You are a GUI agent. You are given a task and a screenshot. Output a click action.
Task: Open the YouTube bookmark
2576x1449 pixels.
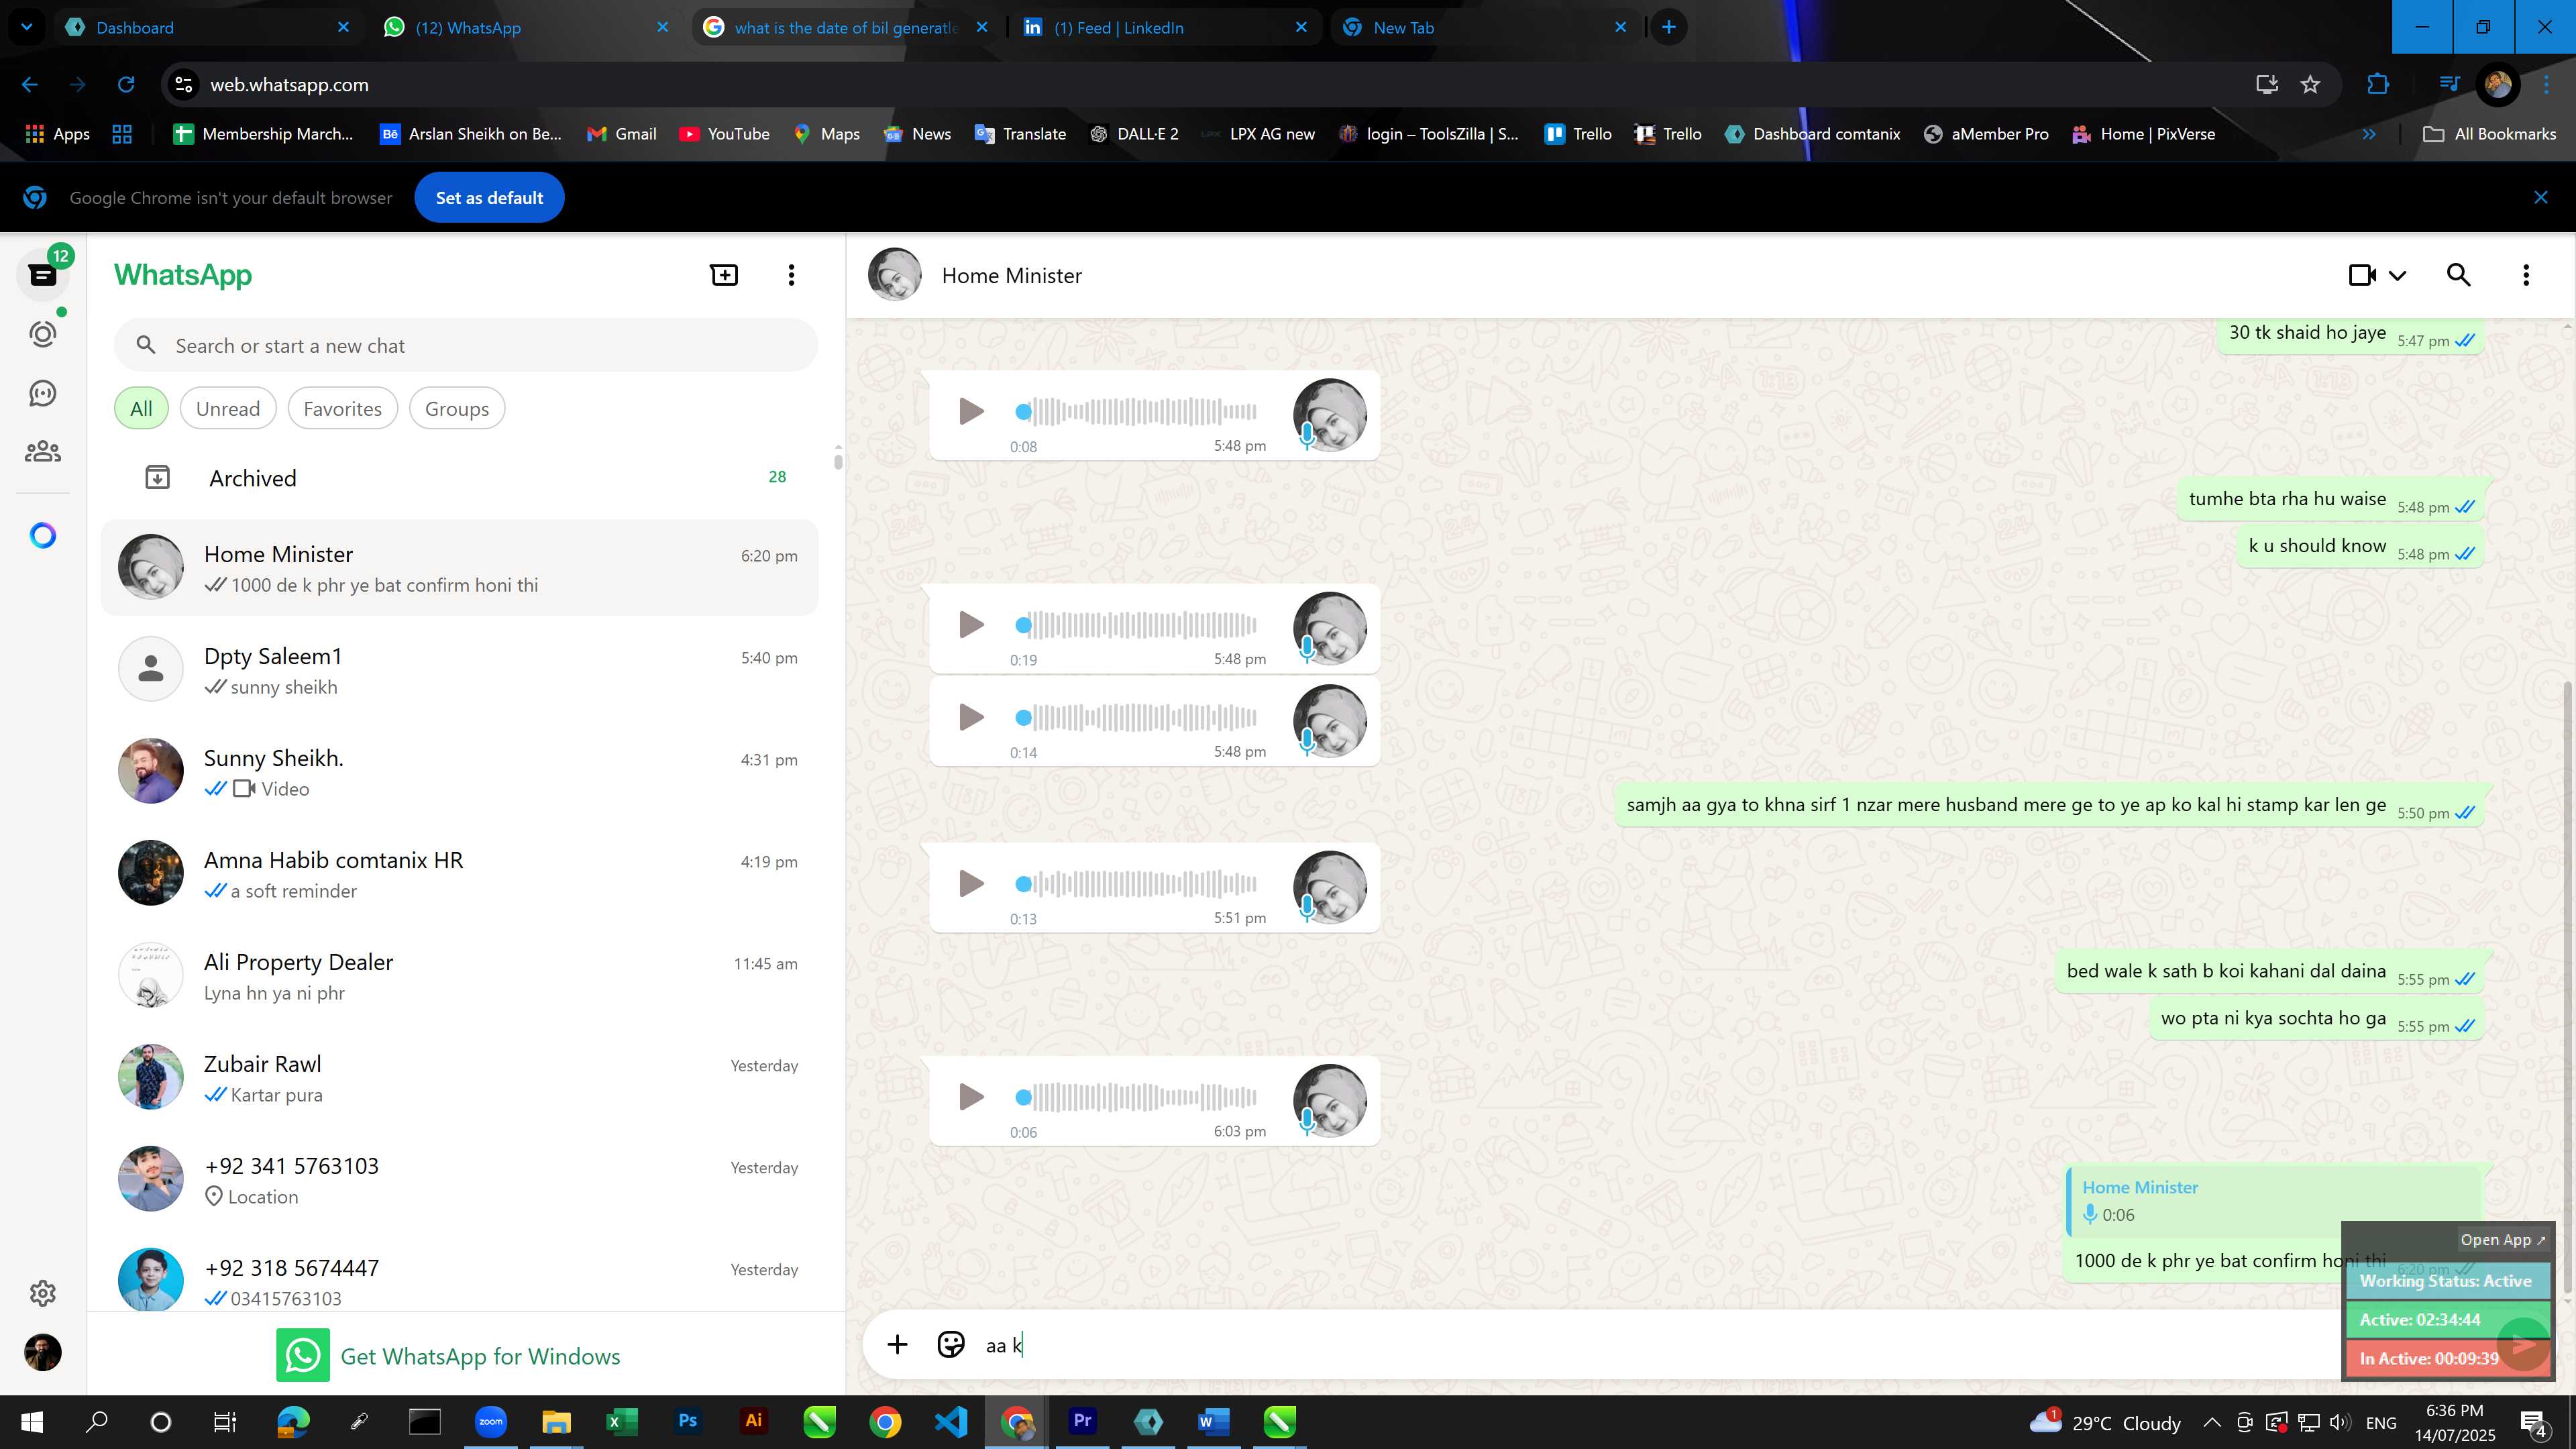pyautogui.click(x=724, y=134)
